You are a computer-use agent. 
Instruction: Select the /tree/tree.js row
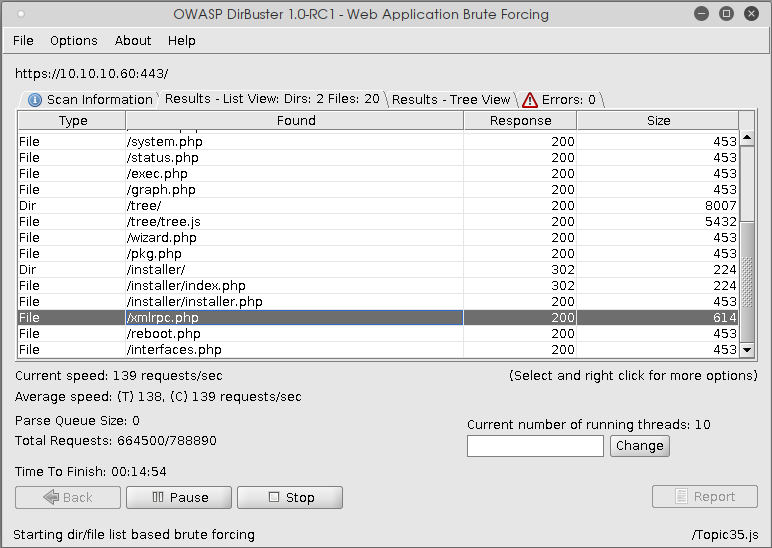378,222
